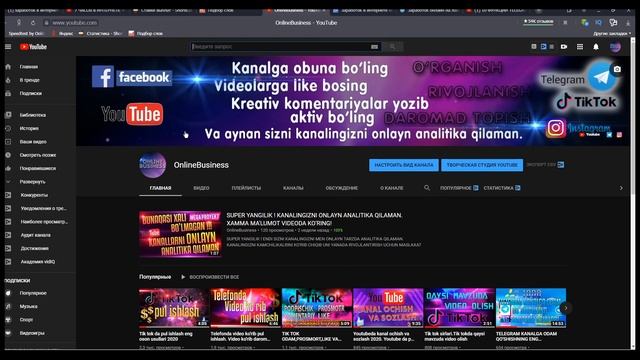Open Популярное vidIQ tab
This screenshot has height=360, width=640.
pyautogui.click(x=459, y=188)
